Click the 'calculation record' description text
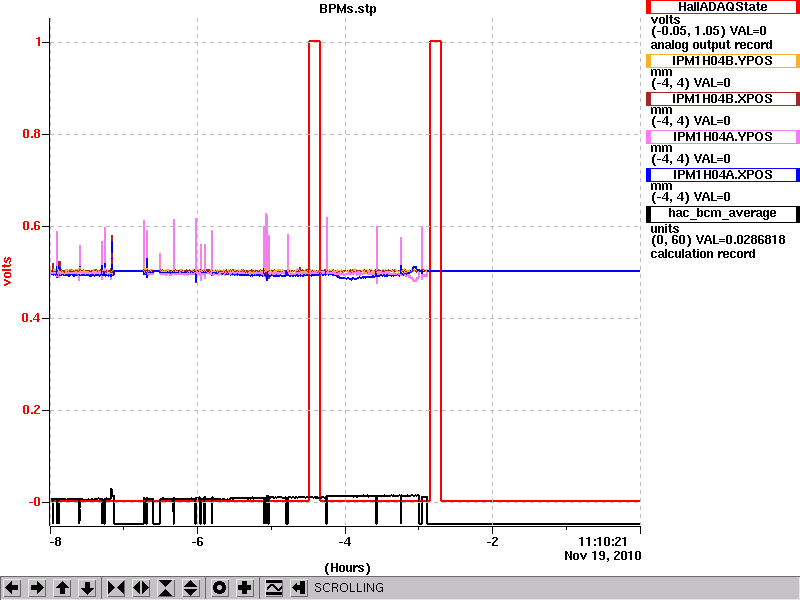 coord(703,254)
